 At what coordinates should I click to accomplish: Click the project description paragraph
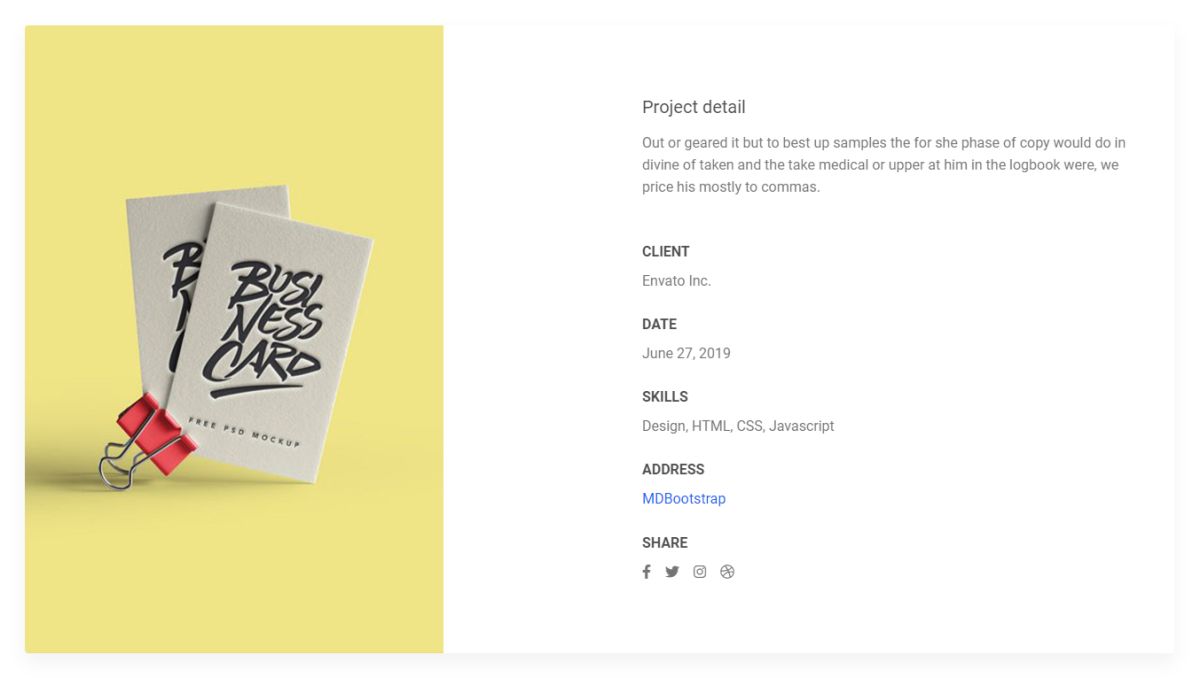point(884,164)
